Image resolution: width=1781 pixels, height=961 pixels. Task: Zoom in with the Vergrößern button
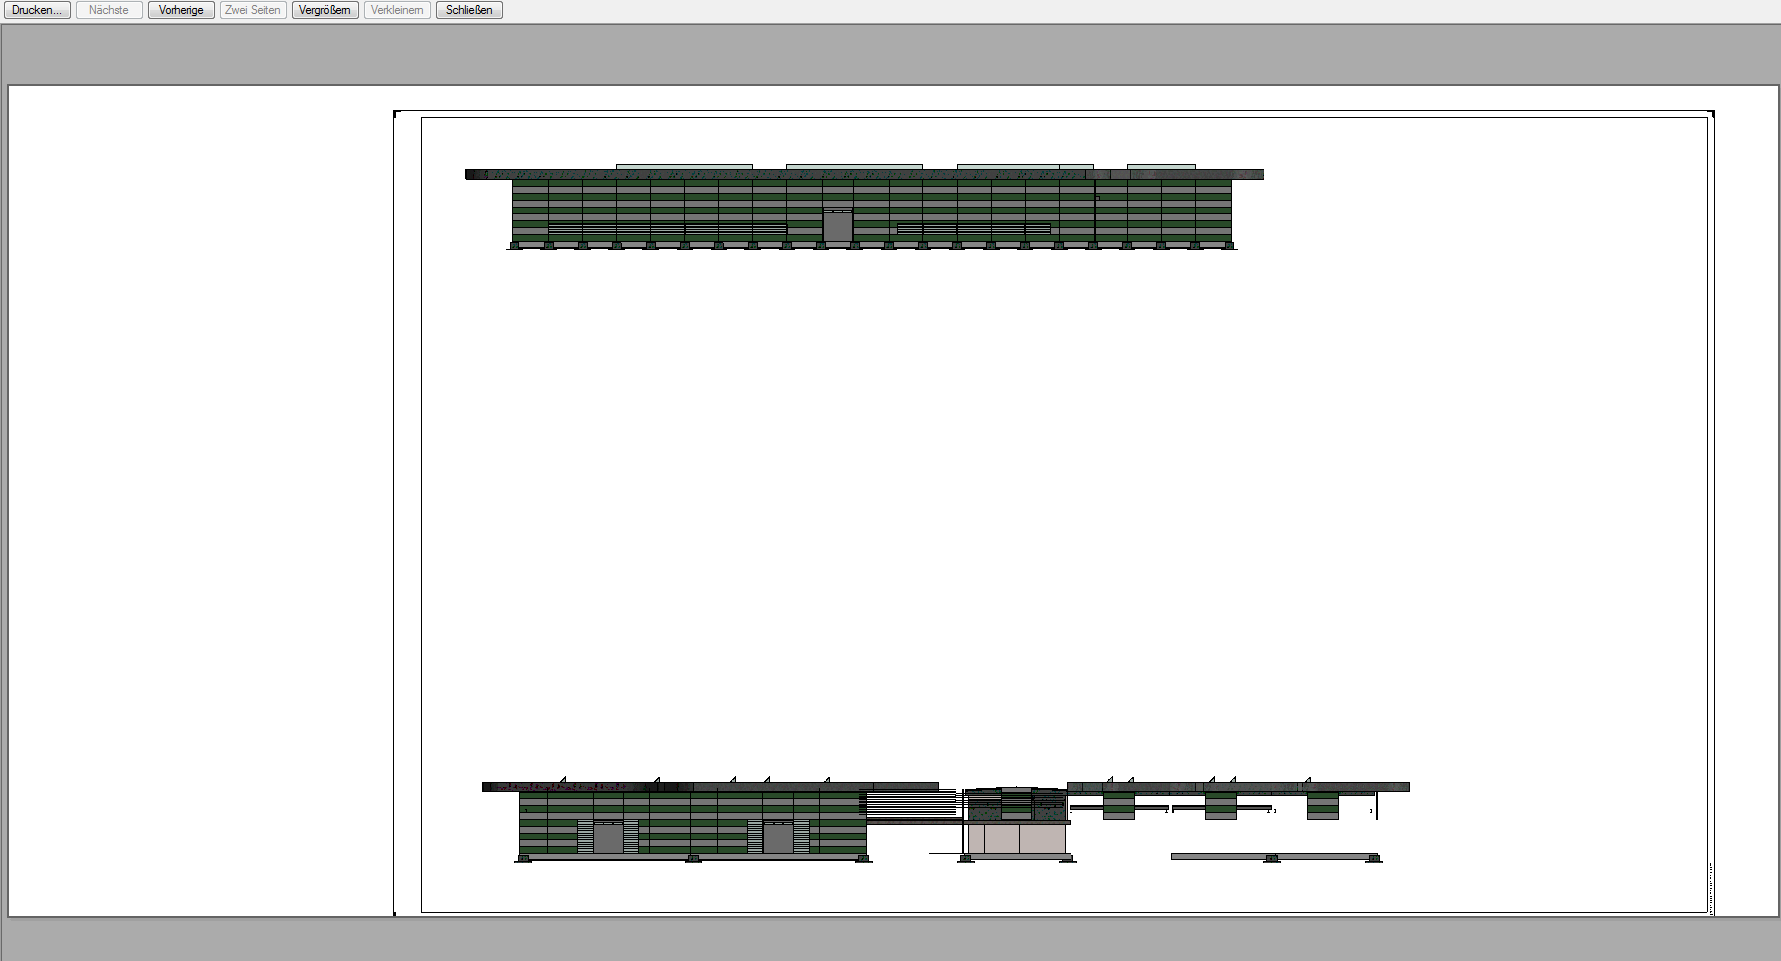325,10
